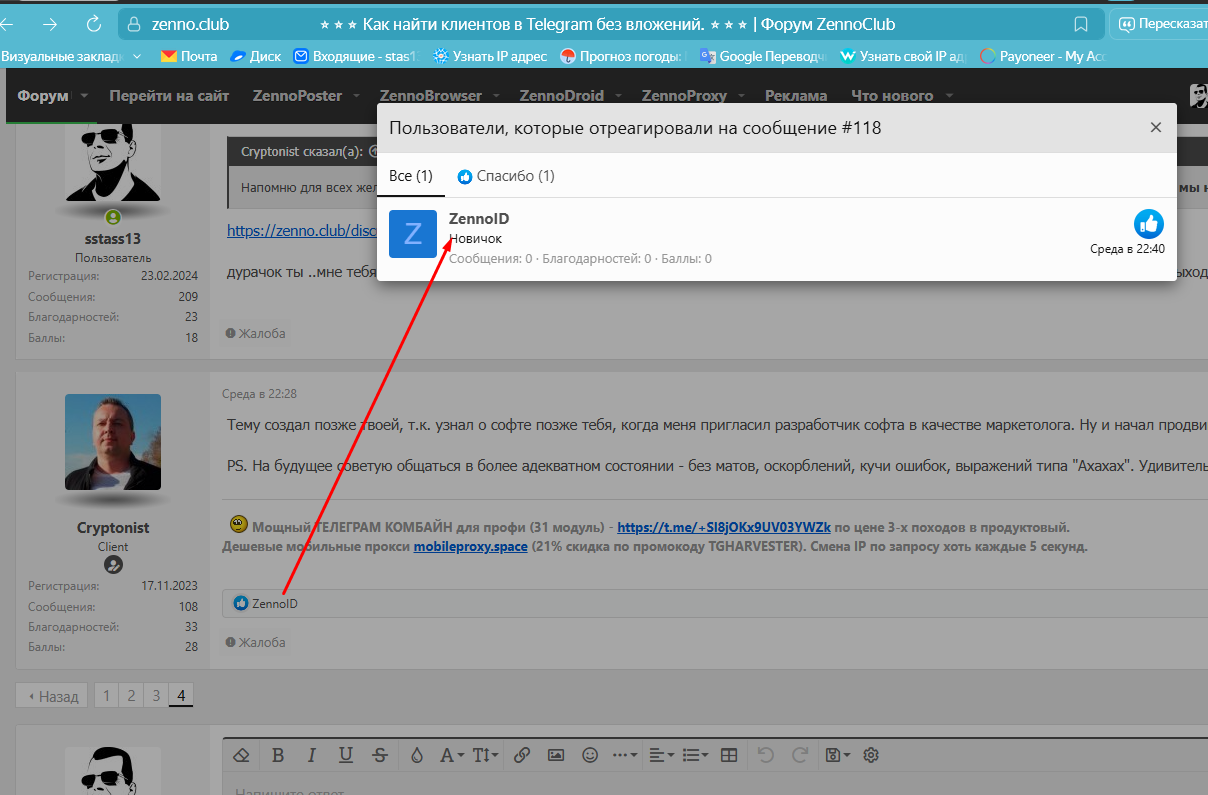Click the Пересказать button
The image size is (1208, 795).
coord(1161,24)
